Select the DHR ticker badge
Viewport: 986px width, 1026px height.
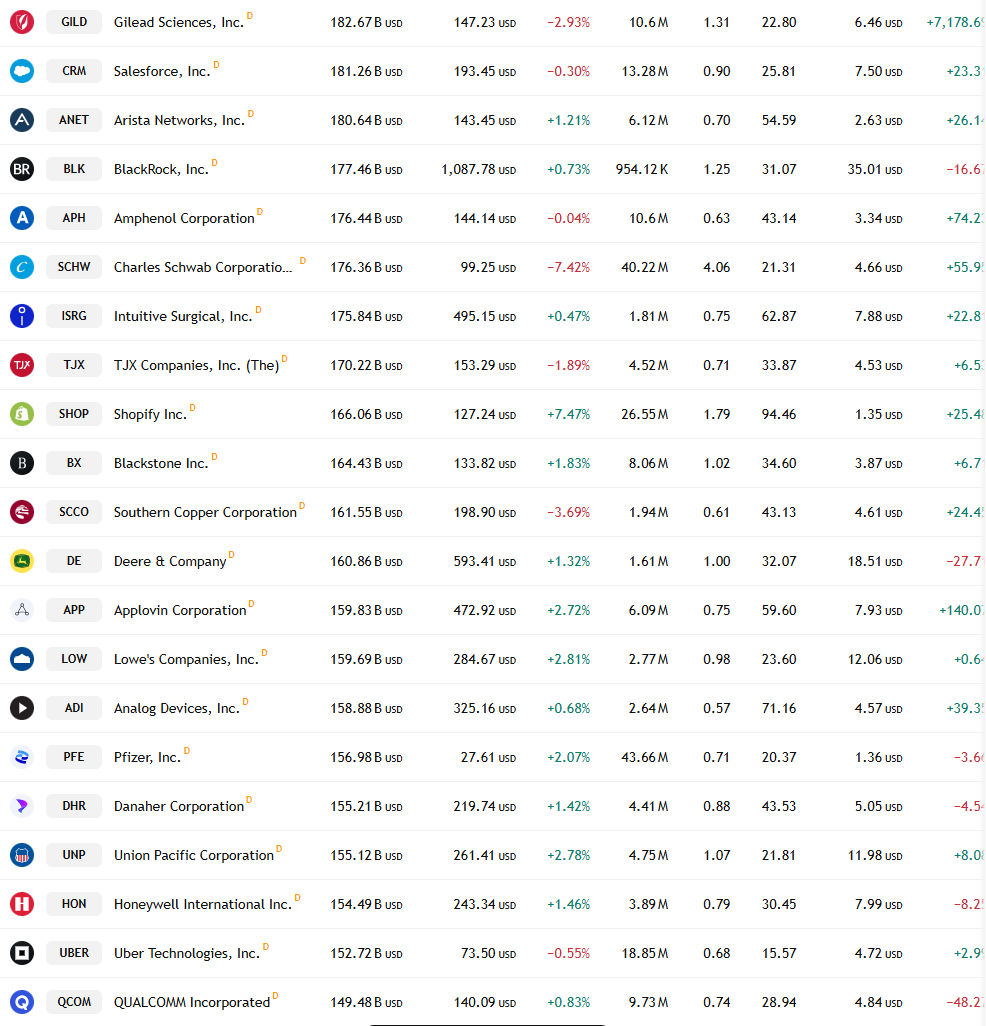coord(74,805)
